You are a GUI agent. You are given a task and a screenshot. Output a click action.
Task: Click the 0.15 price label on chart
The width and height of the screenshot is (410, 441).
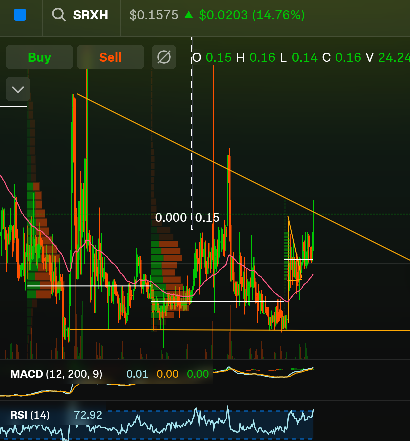(207, 218)
